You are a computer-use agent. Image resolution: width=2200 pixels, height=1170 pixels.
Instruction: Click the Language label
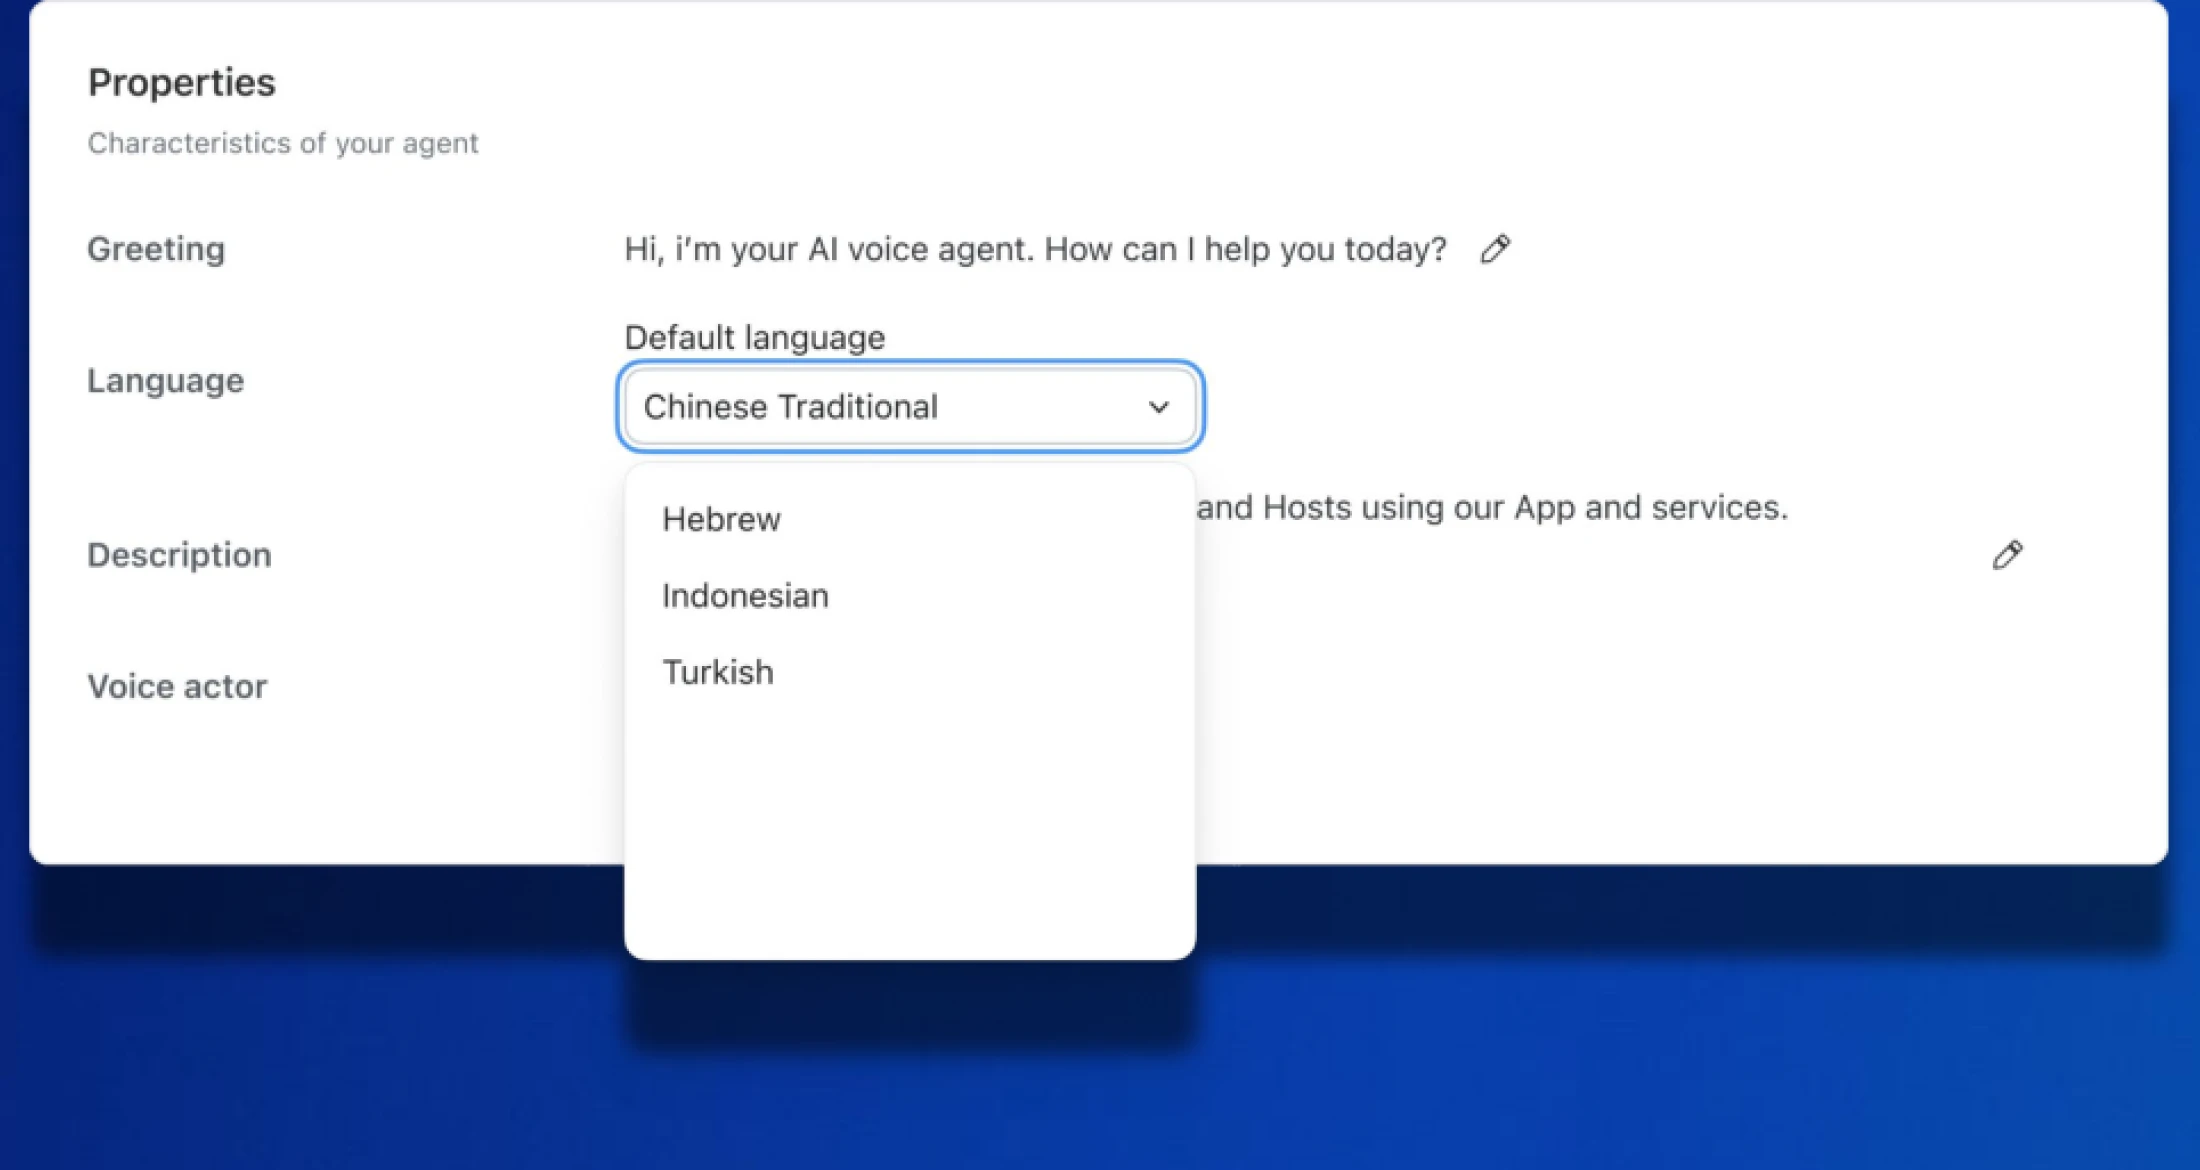click(166, 381)
